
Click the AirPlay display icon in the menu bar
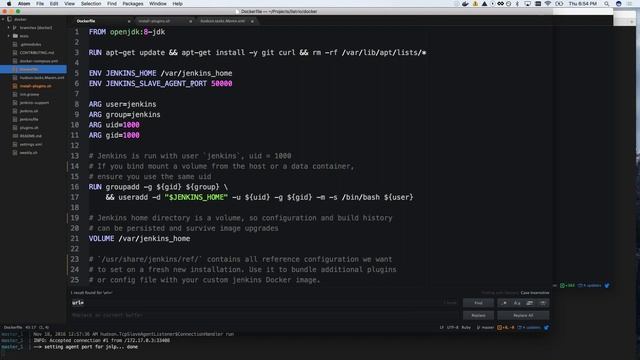click(527, 4)
